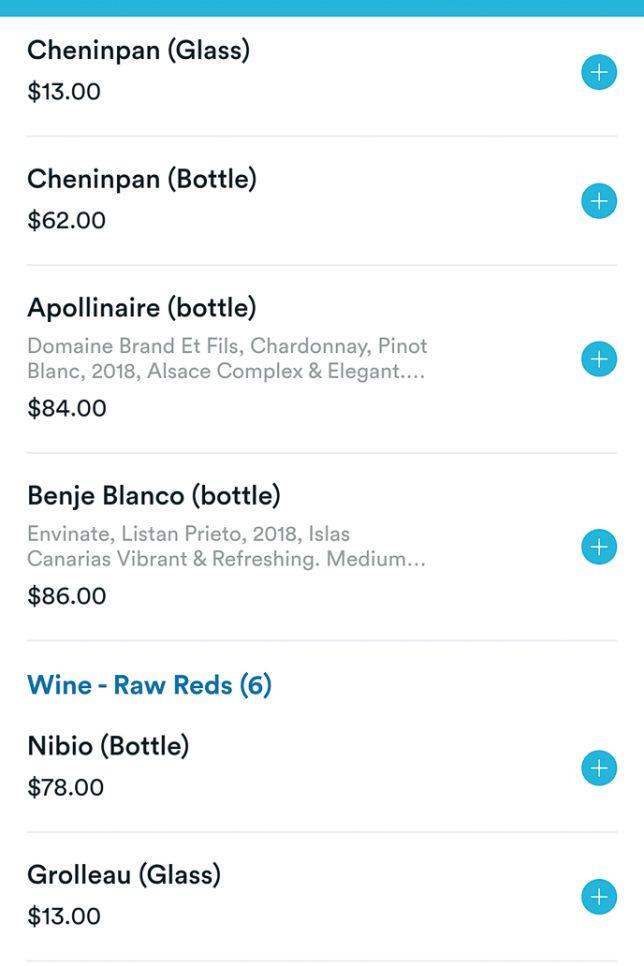Open the Nibio (Bottle) item name
The width and height of the screenshot is (644, 966).
coord(108,746)
